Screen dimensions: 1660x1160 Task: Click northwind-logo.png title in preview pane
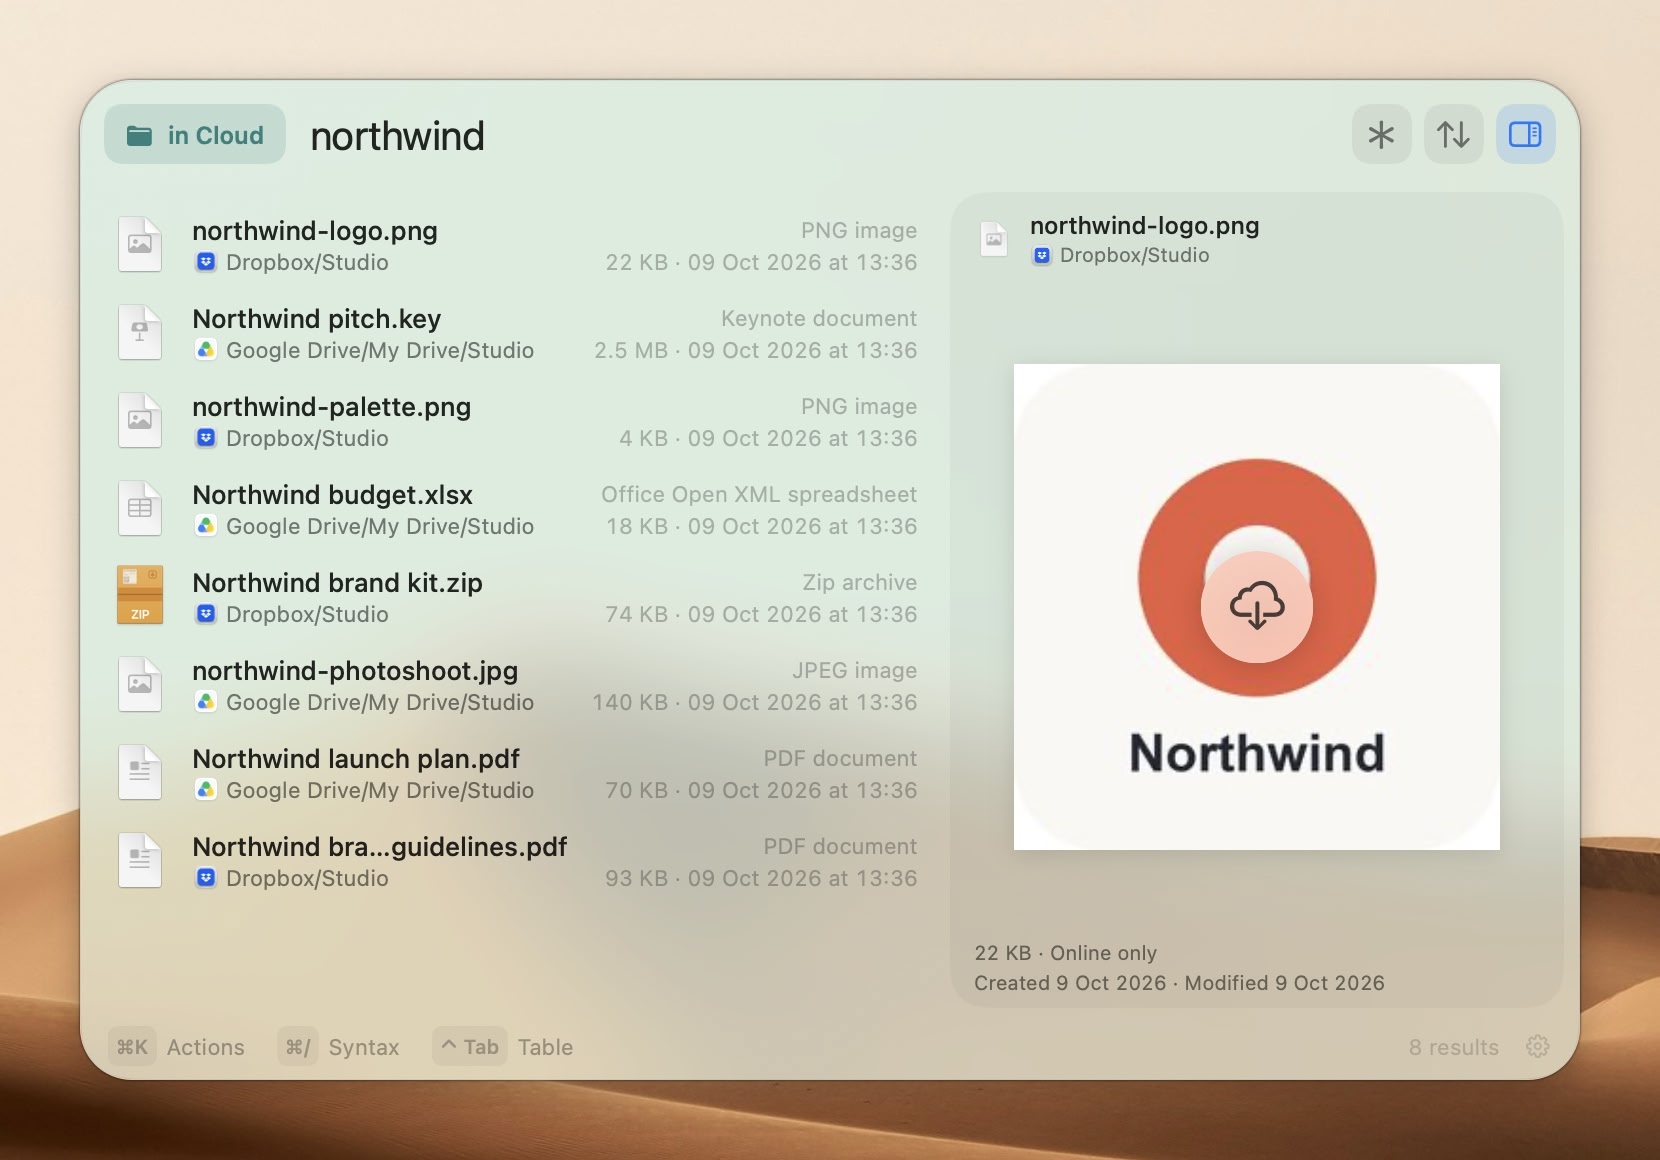coord(1145,226)
